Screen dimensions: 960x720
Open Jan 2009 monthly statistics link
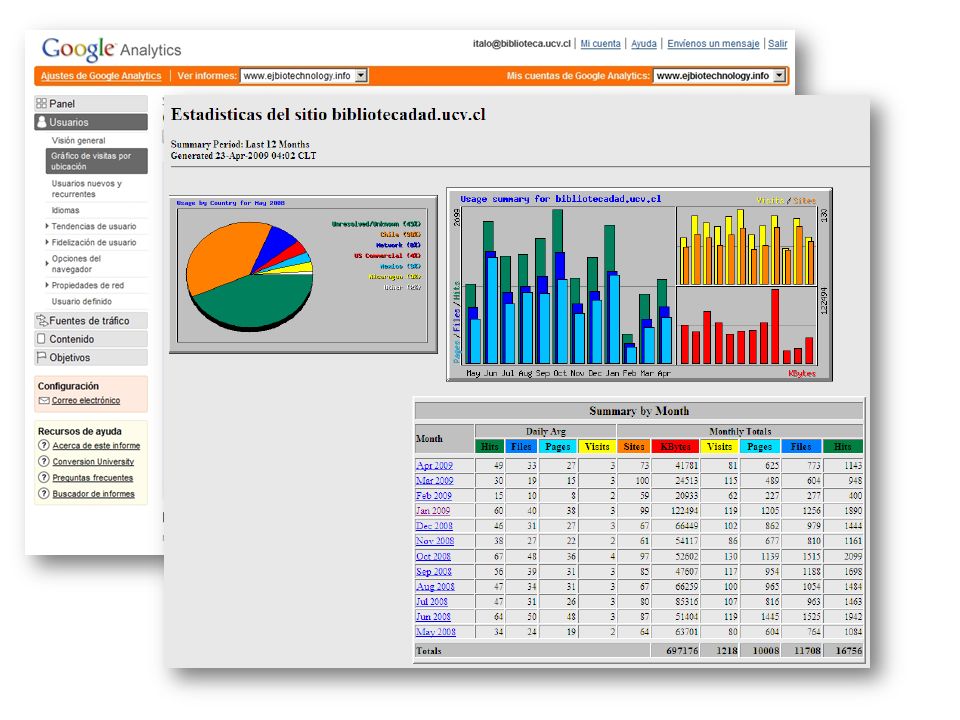[433, 511]
